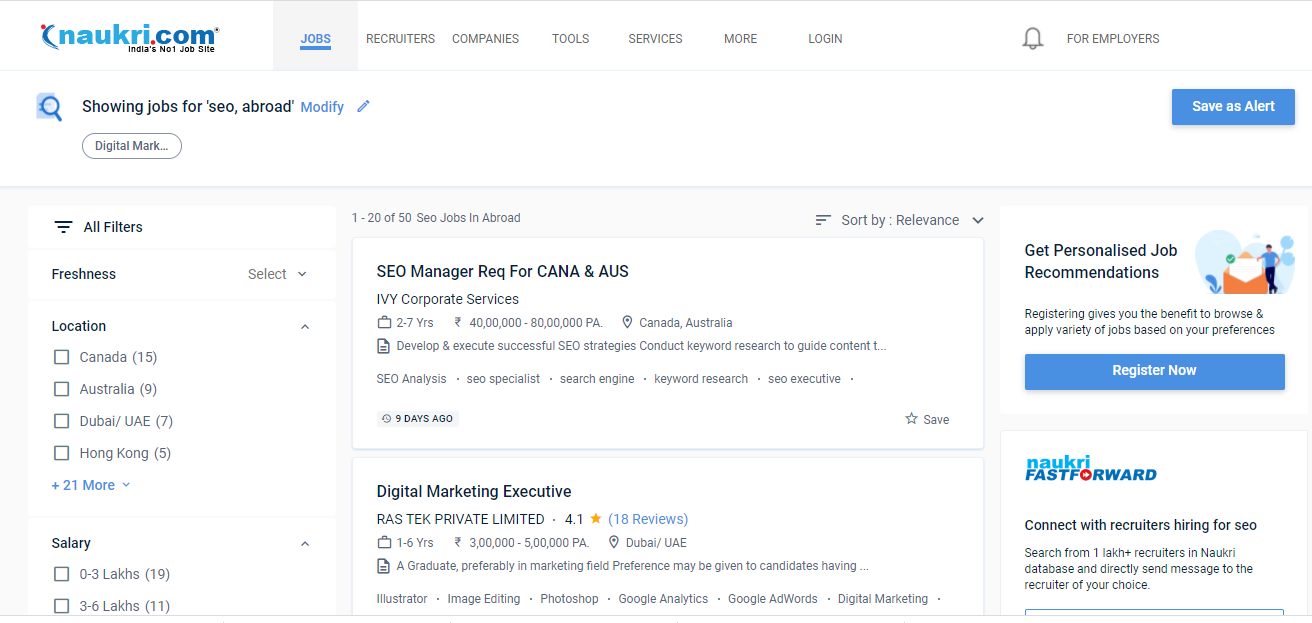This screenshot has width=1312, height=623.
Task: Click the Google Analytics skill tag
Action: [663, 599]
